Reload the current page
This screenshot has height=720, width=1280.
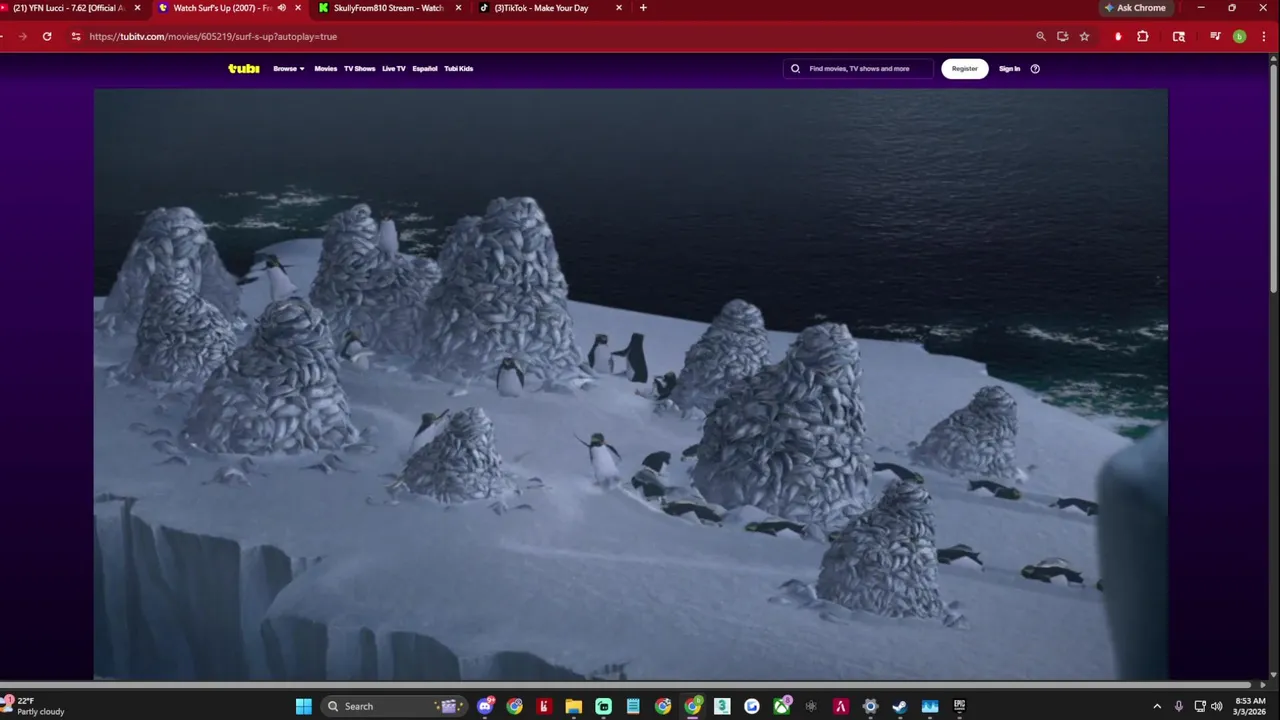click(47, 36)
